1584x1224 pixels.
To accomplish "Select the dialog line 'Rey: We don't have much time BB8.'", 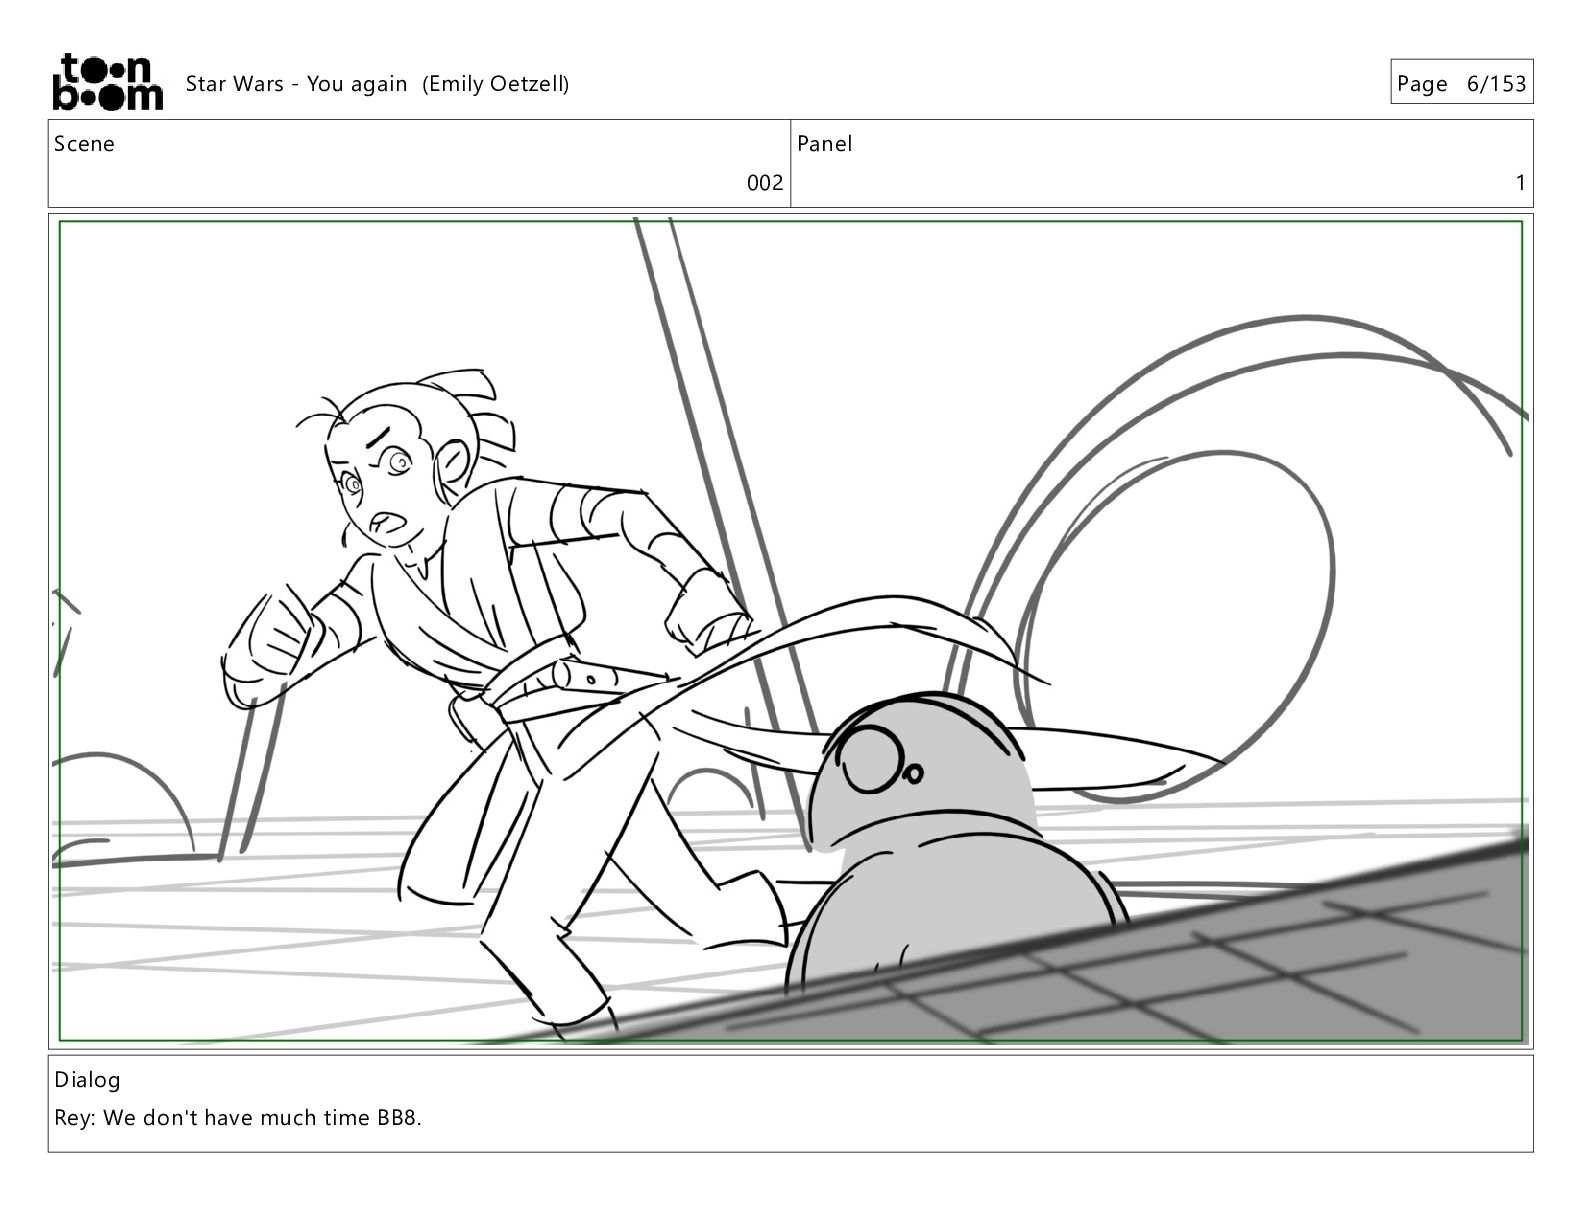I will coord(238,1118).
